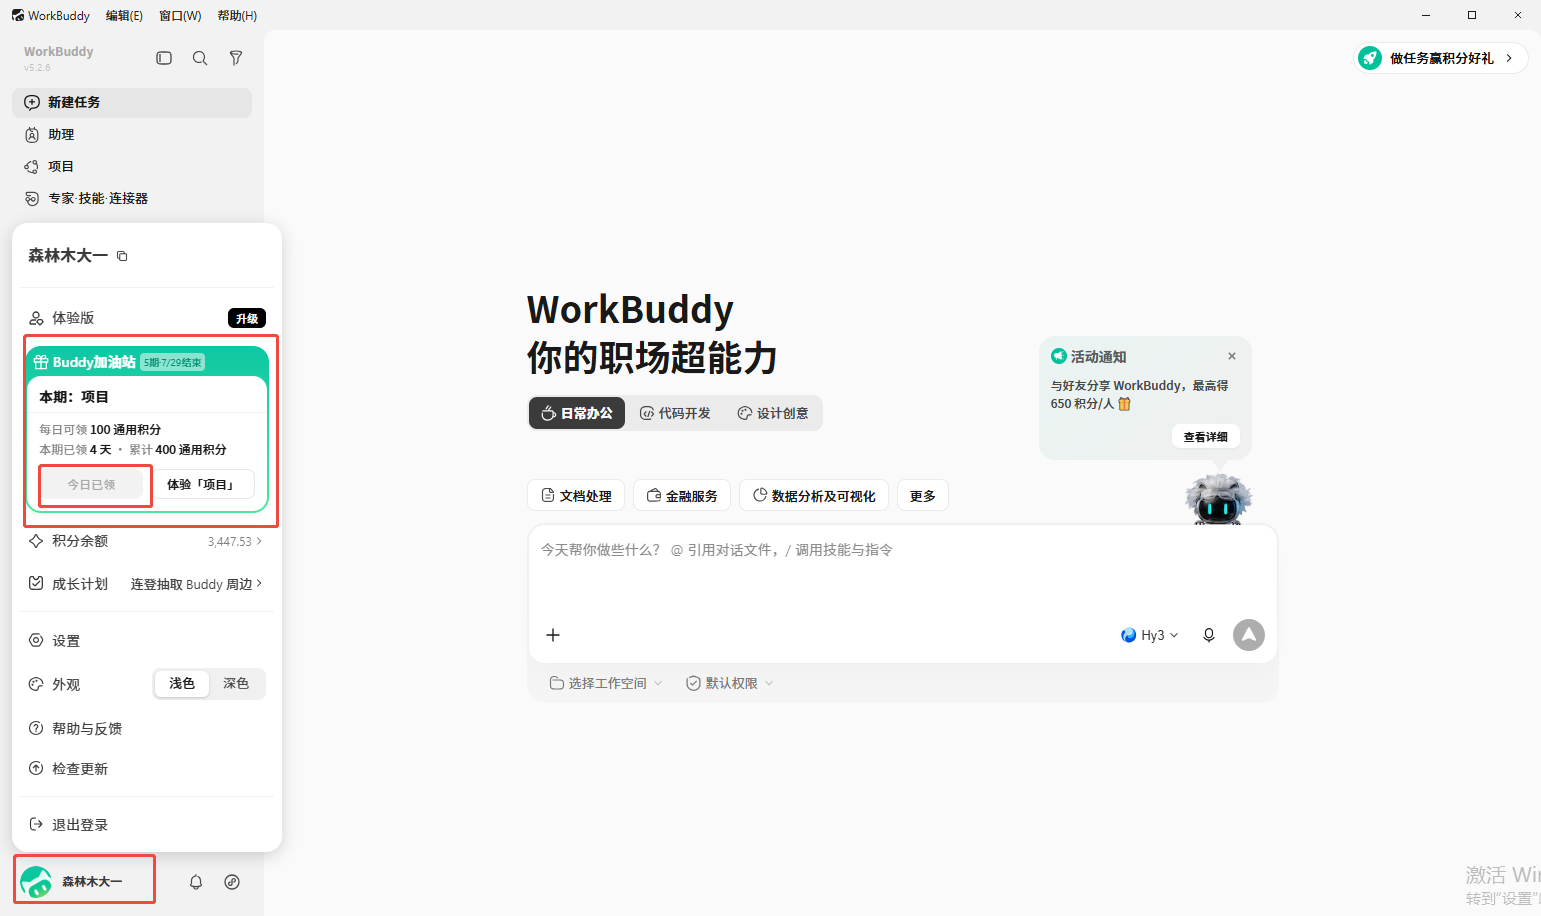The image size is (1541, 916).
Task: Click the Buddy加油站 gift icon
Action: pos(41,362)
